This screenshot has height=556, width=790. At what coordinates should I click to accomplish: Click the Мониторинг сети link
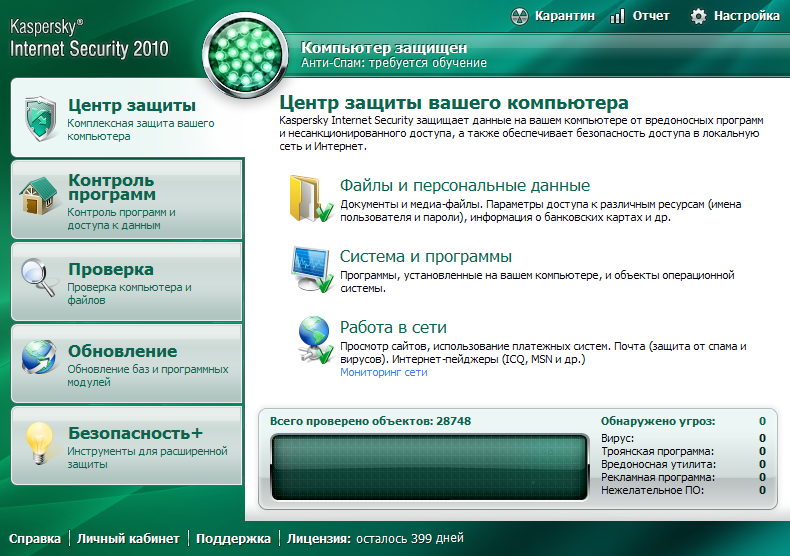coord(383,372)
